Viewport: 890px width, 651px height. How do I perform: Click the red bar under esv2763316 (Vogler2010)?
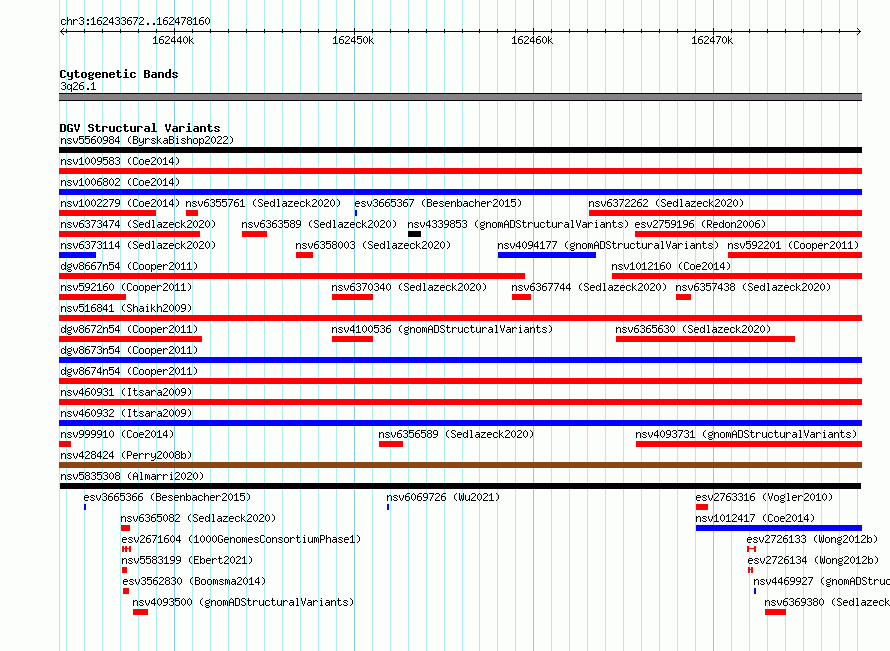click(x=702, y=507)
